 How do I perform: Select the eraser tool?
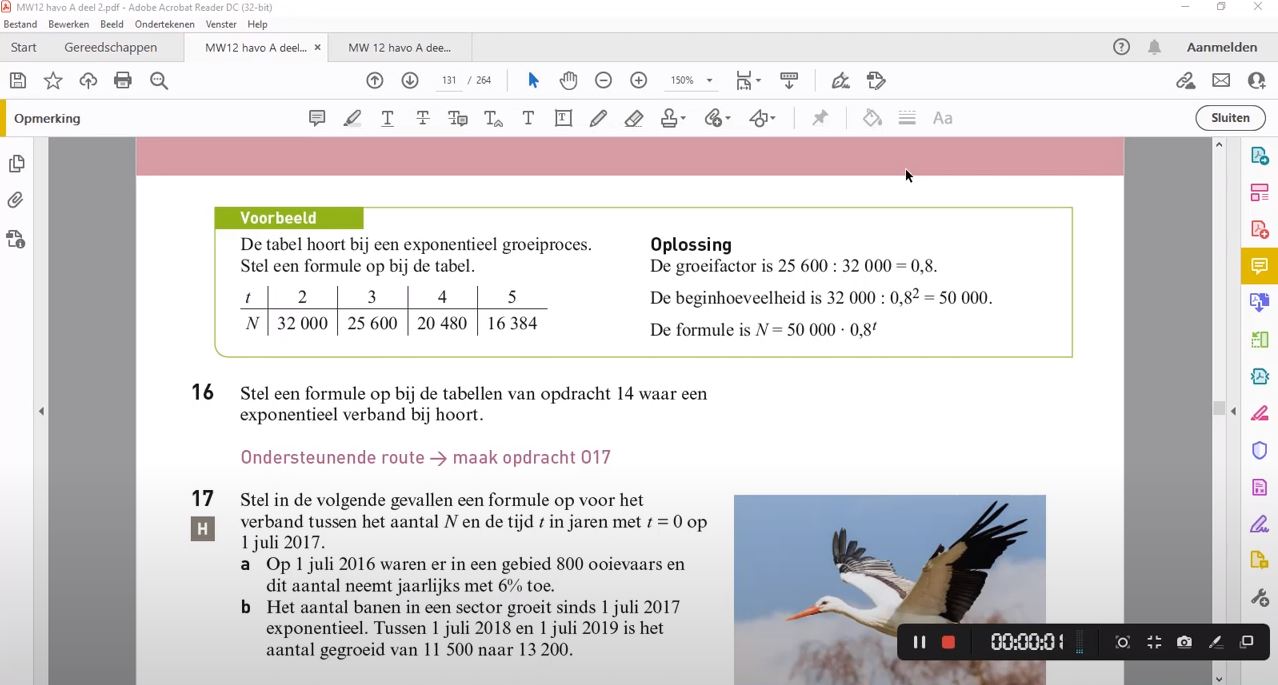click(633, 118)
